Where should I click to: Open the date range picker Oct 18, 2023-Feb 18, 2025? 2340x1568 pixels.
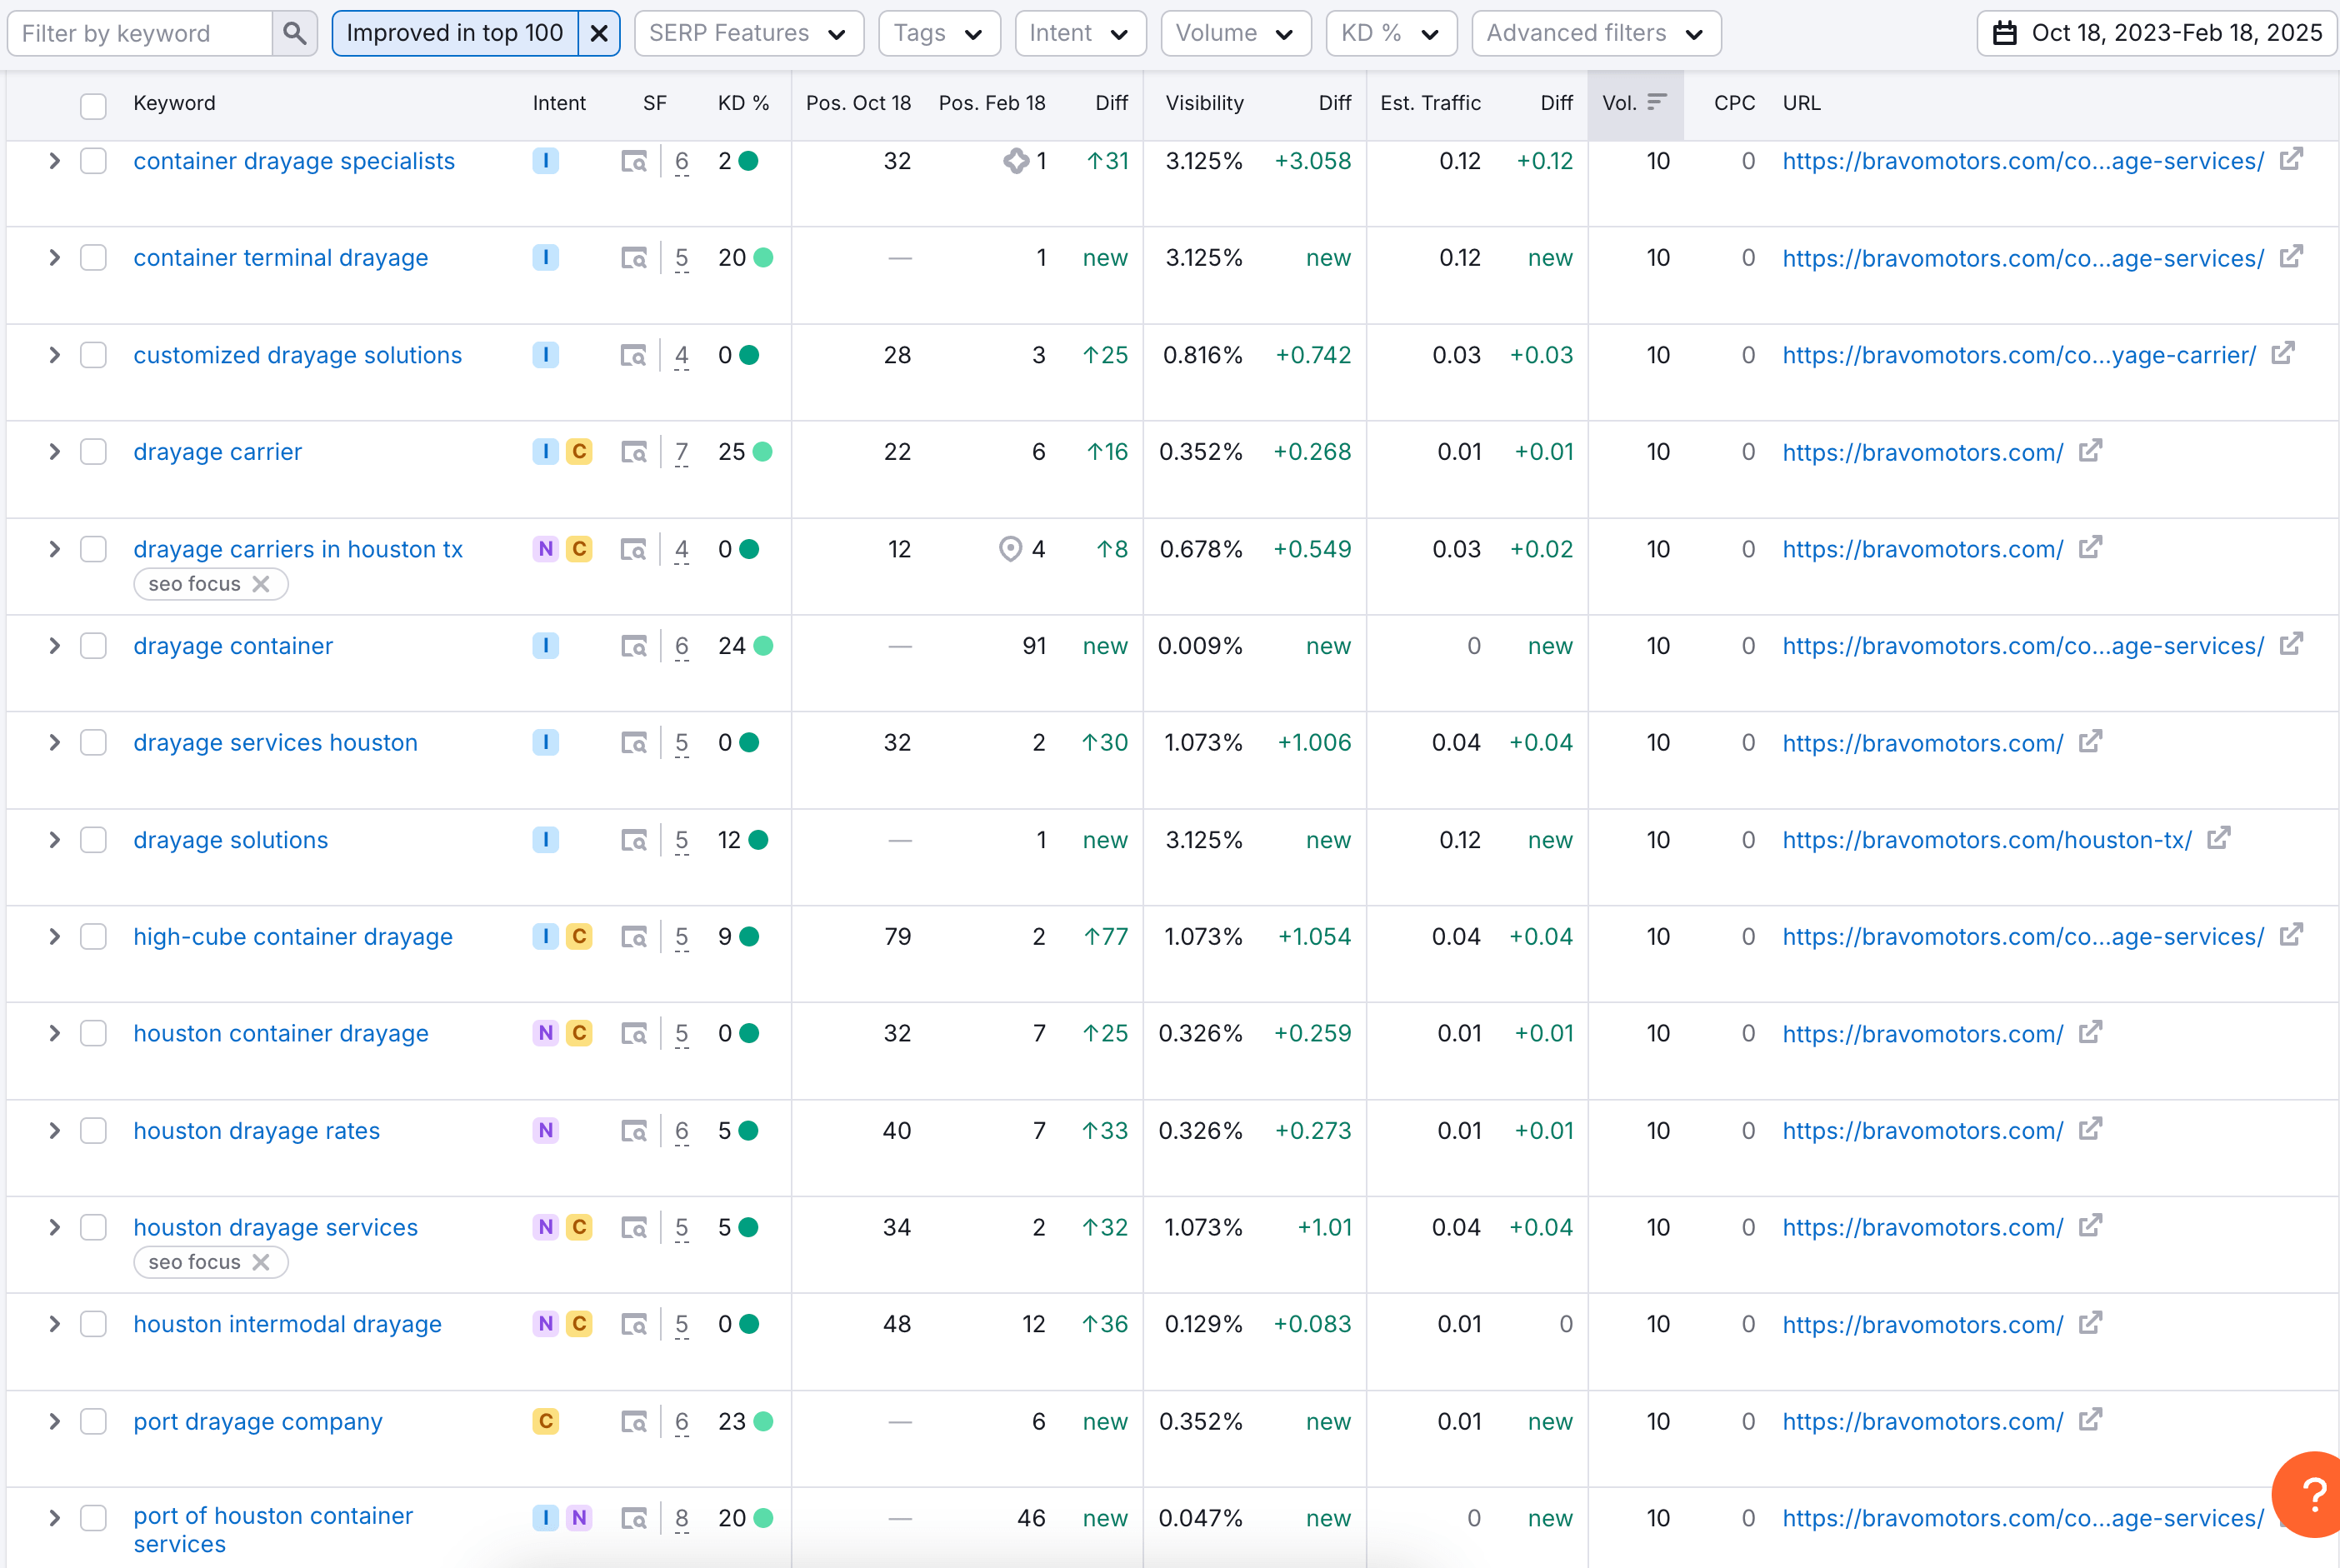click(x=2157, y=33)
